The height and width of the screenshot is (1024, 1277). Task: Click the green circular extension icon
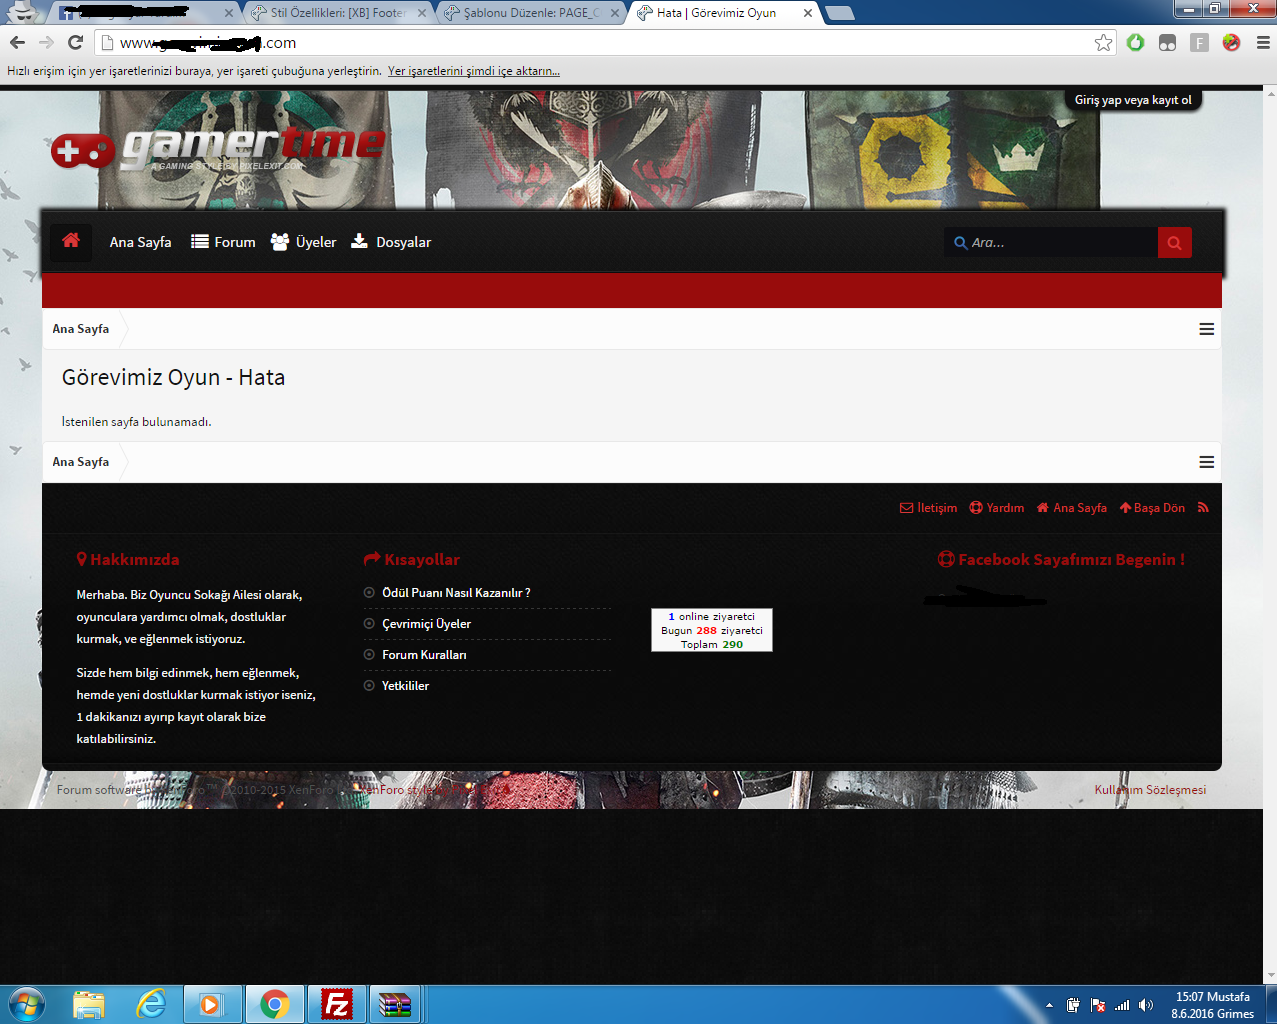1135,42
